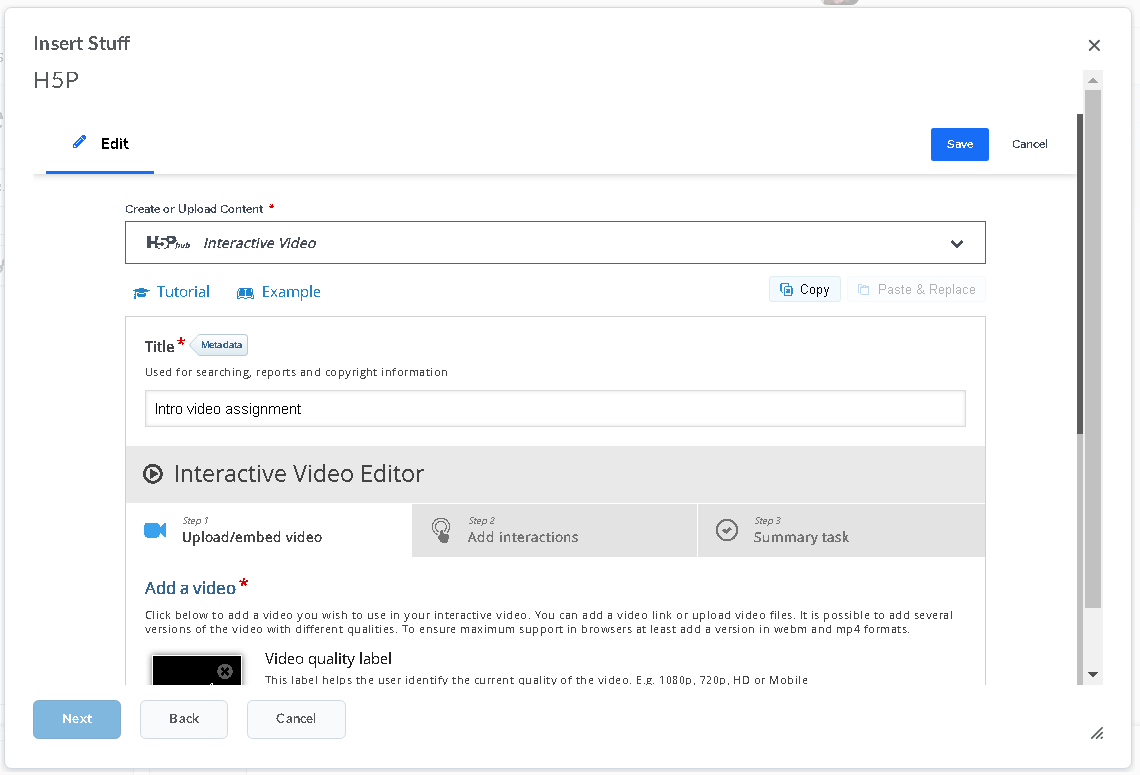This screenshot has width=1140, height=775.
Task: Click the Paste & Replace button
Action: [x=916, y=289]
